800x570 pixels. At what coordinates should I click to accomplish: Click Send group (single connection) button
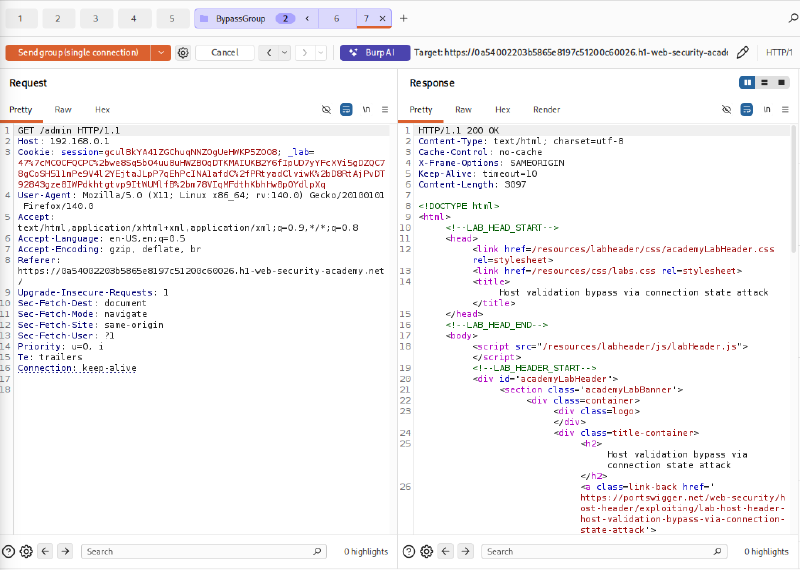pyautogui.click(x=78, y=53)
